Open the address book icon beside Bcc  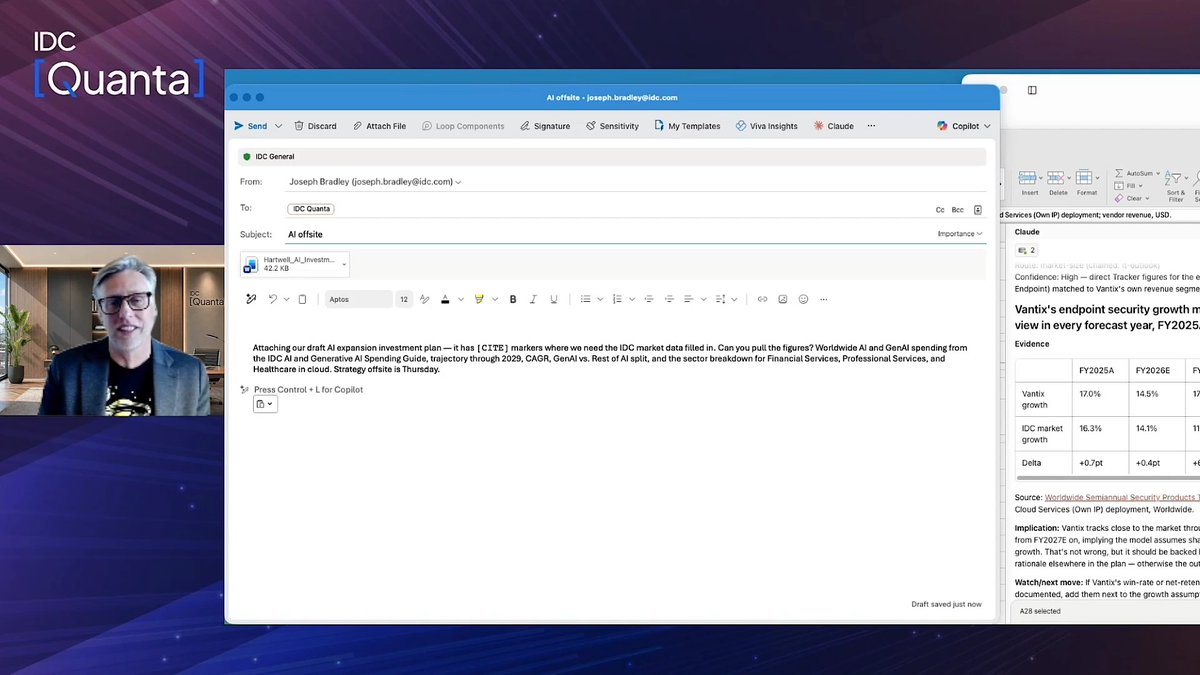tap(978, 210)
